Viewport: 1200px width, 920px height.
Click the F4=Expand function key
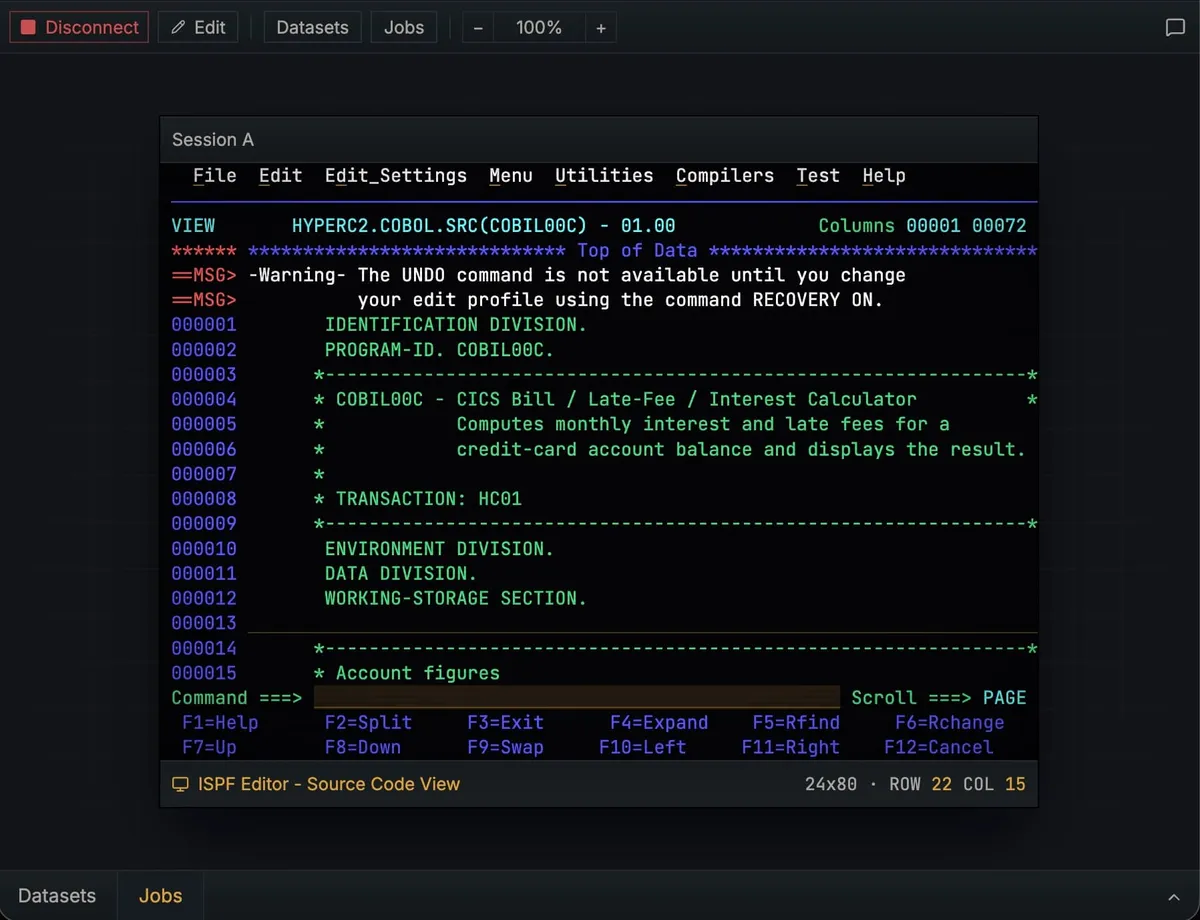(x=659, y=723)
